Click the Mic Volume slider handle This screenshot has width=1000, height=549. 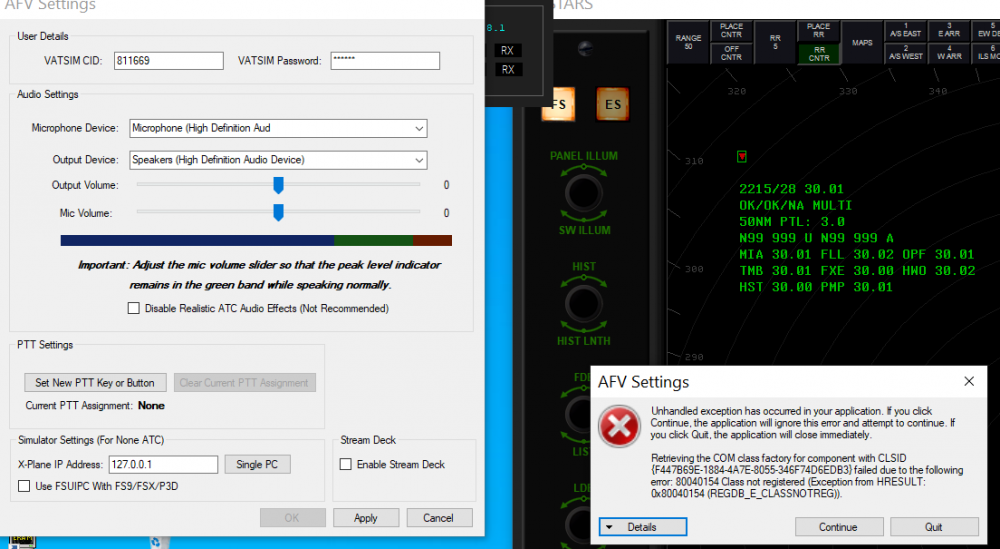point(278,212)
